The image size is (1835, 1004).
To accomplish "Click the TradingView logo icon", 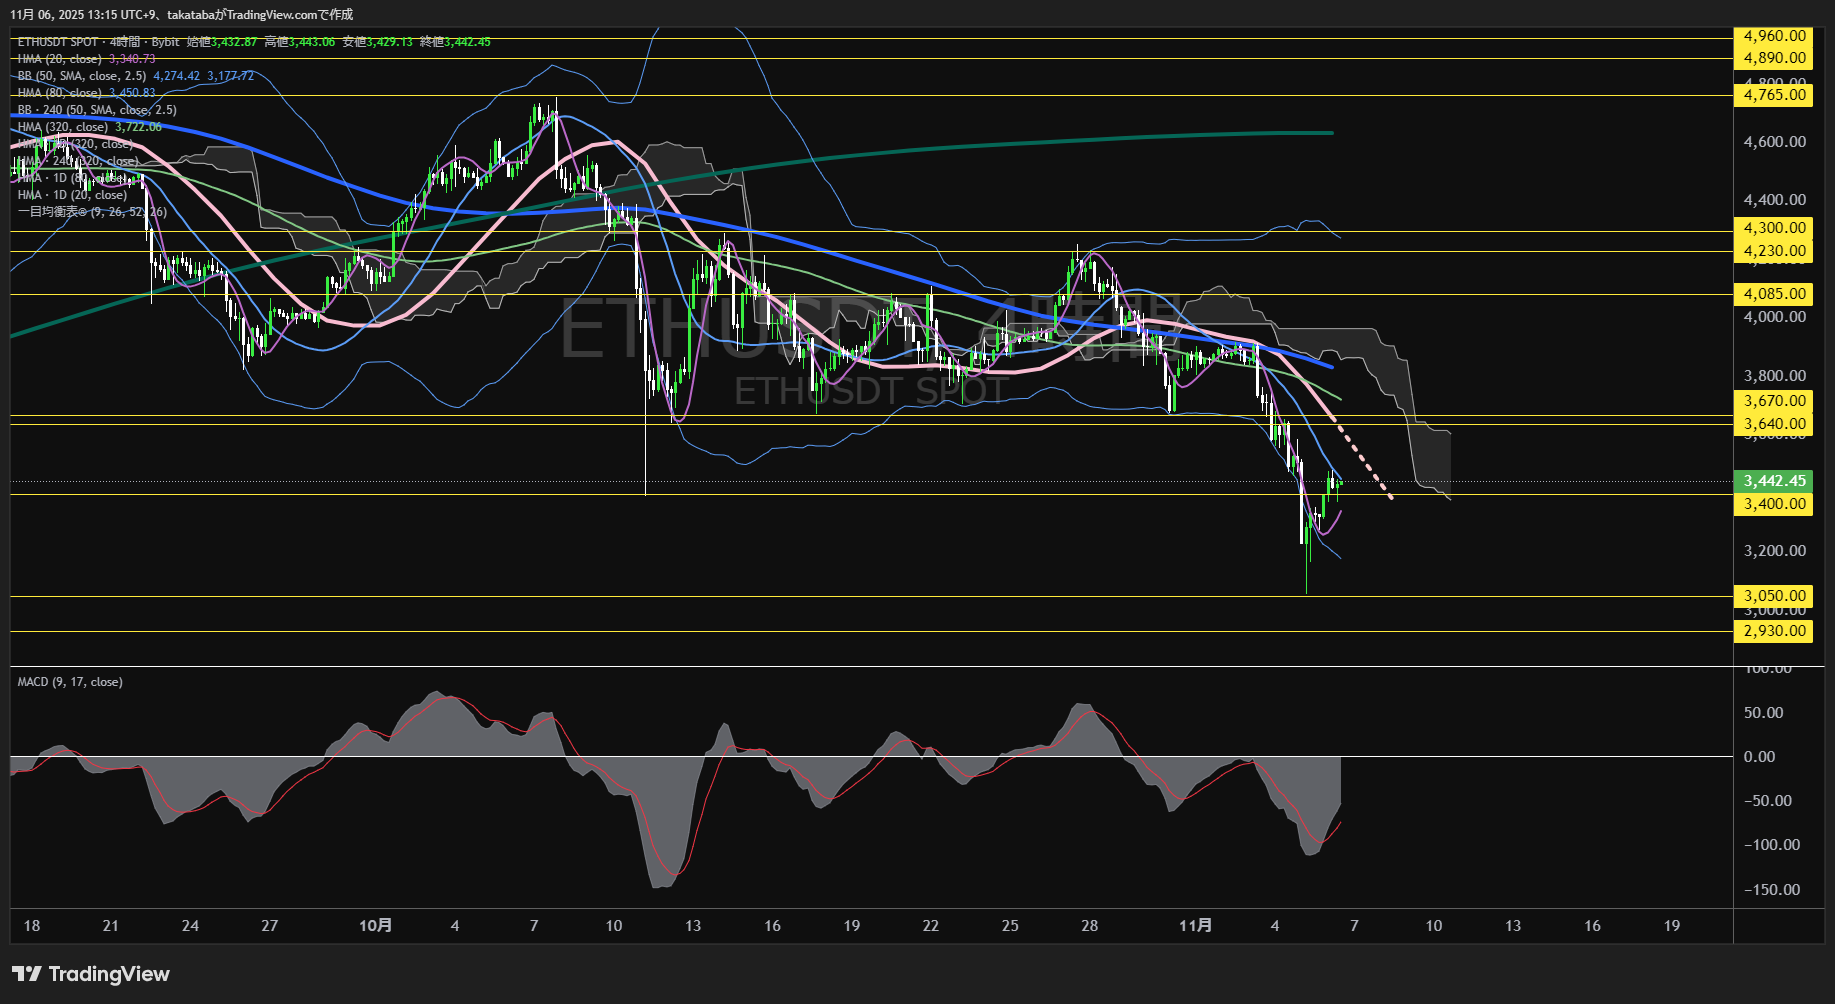I will [x=26, y=974].
